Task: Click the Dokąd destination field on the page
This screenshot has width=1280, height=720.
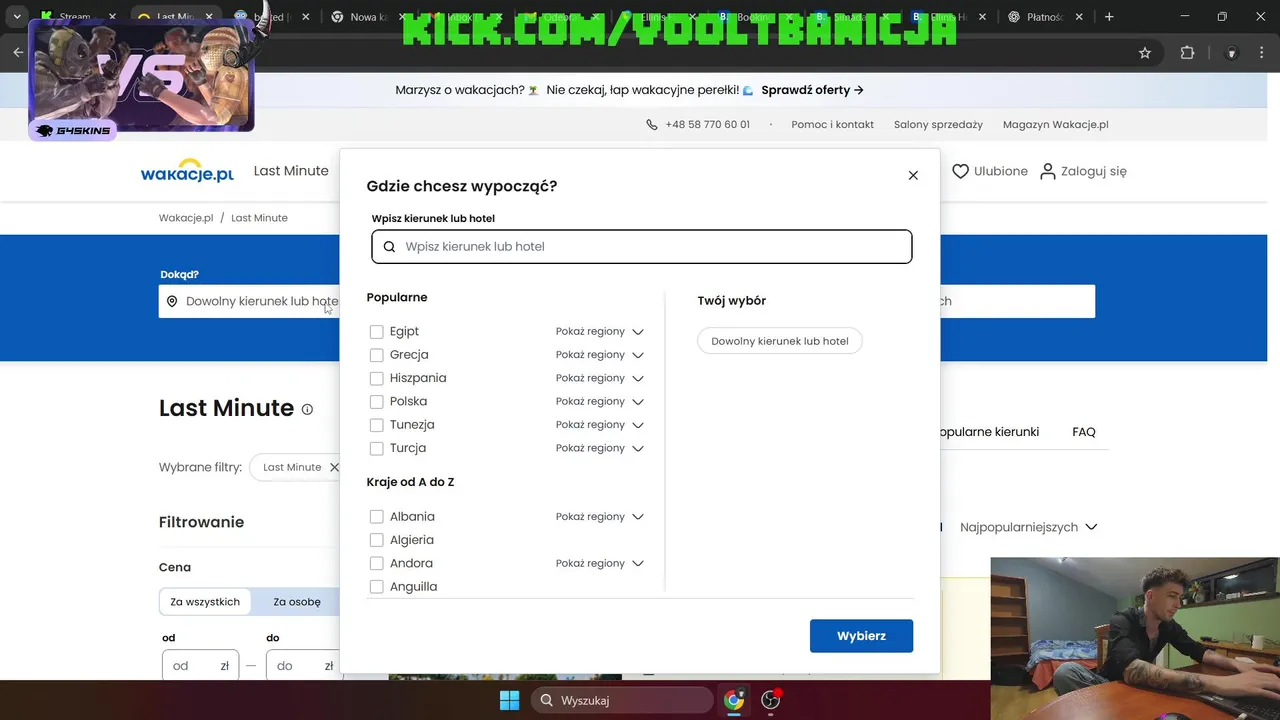Action: coord(249,301)
